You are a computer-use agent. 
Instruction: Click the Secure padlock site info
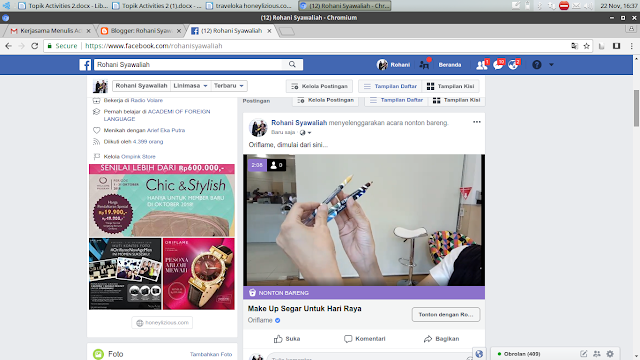pyautogui.click(x=62, y=46)
